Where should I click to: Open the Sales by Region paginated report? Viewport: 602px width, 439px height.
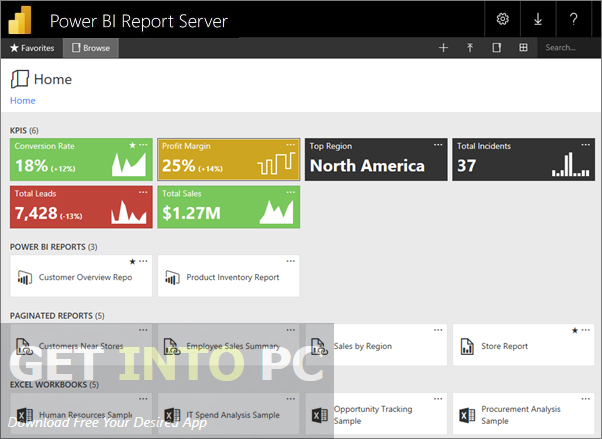[x=376, y=345]
